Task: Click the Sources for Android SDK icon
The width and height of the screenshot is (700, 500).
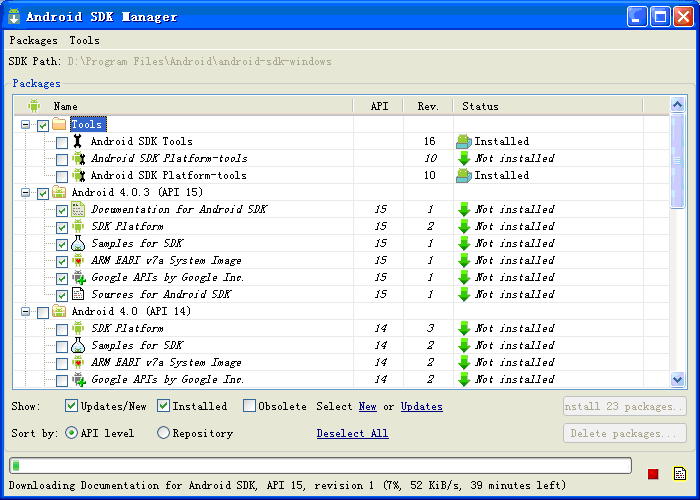Action: (78, 294)
